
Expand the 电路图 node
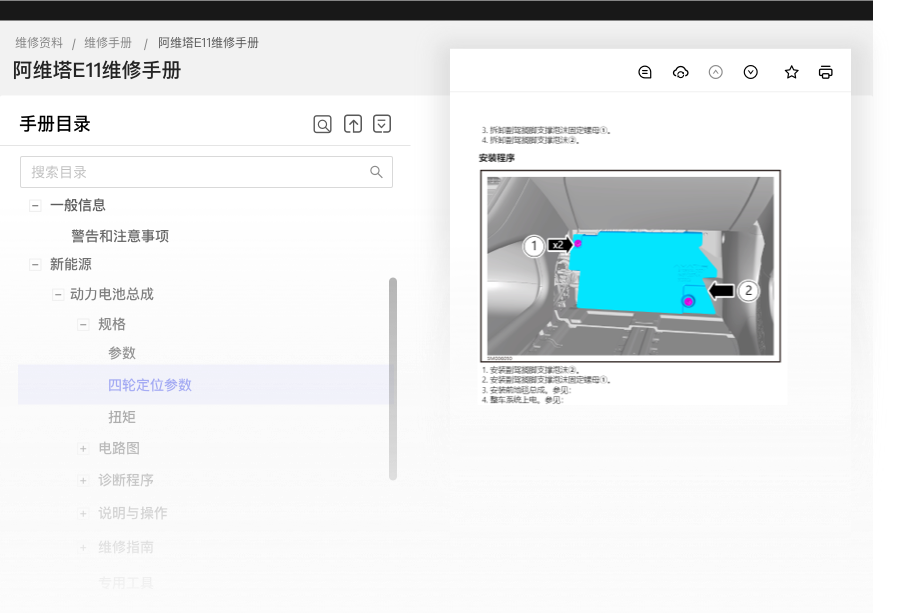pos(83,449)
